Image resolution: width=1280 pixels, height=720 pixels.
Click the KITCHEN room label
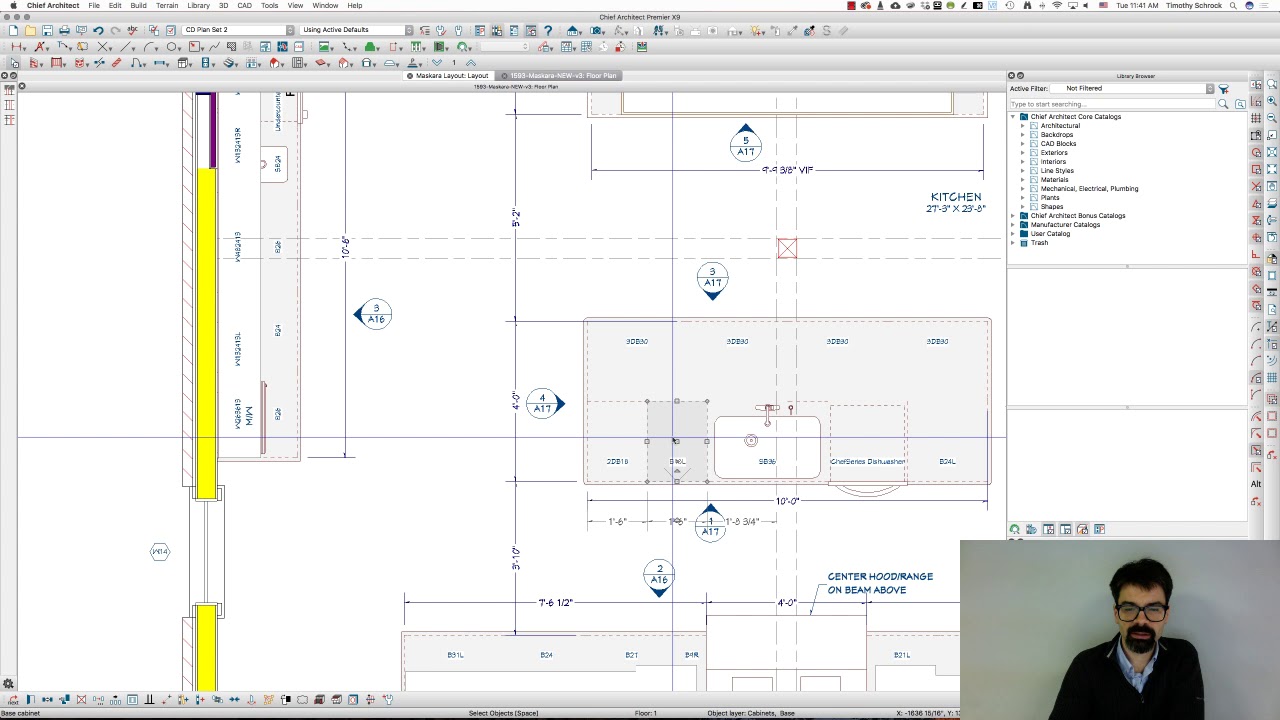pyautogui.click(x=956, y=197)
